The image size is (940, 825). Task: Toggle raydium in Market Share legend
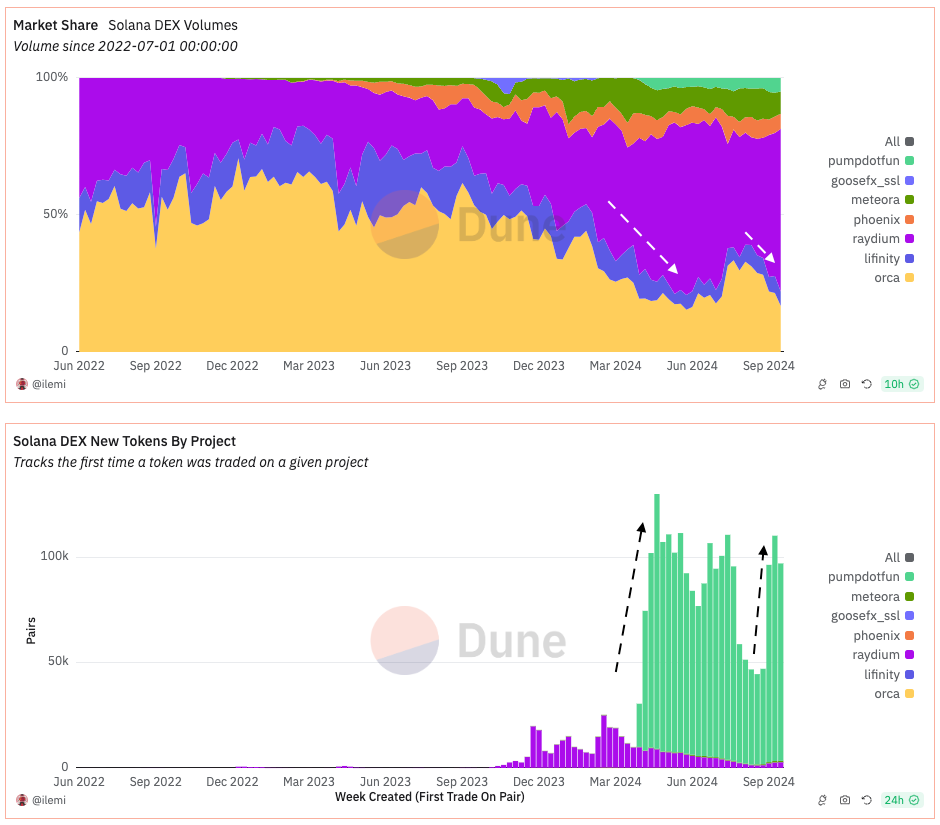[x=883, y=239]
